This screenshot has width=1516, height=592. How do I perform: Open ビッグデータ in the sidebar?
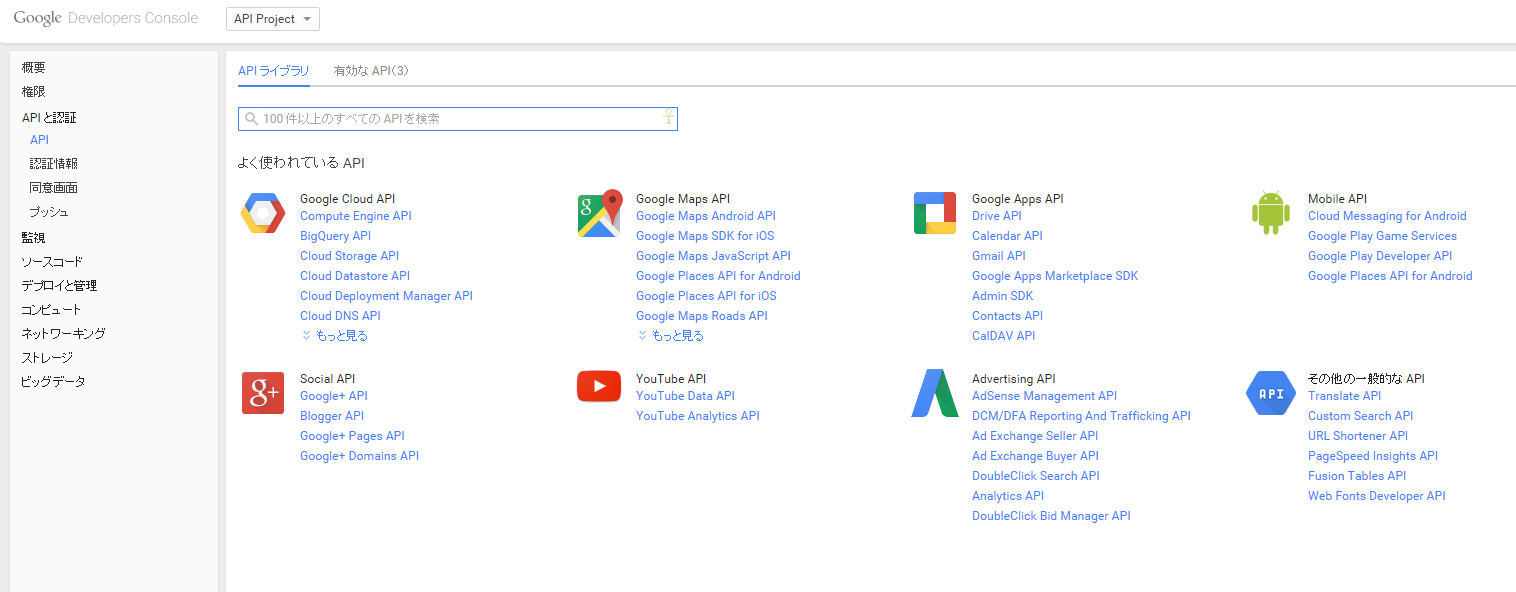54,382
